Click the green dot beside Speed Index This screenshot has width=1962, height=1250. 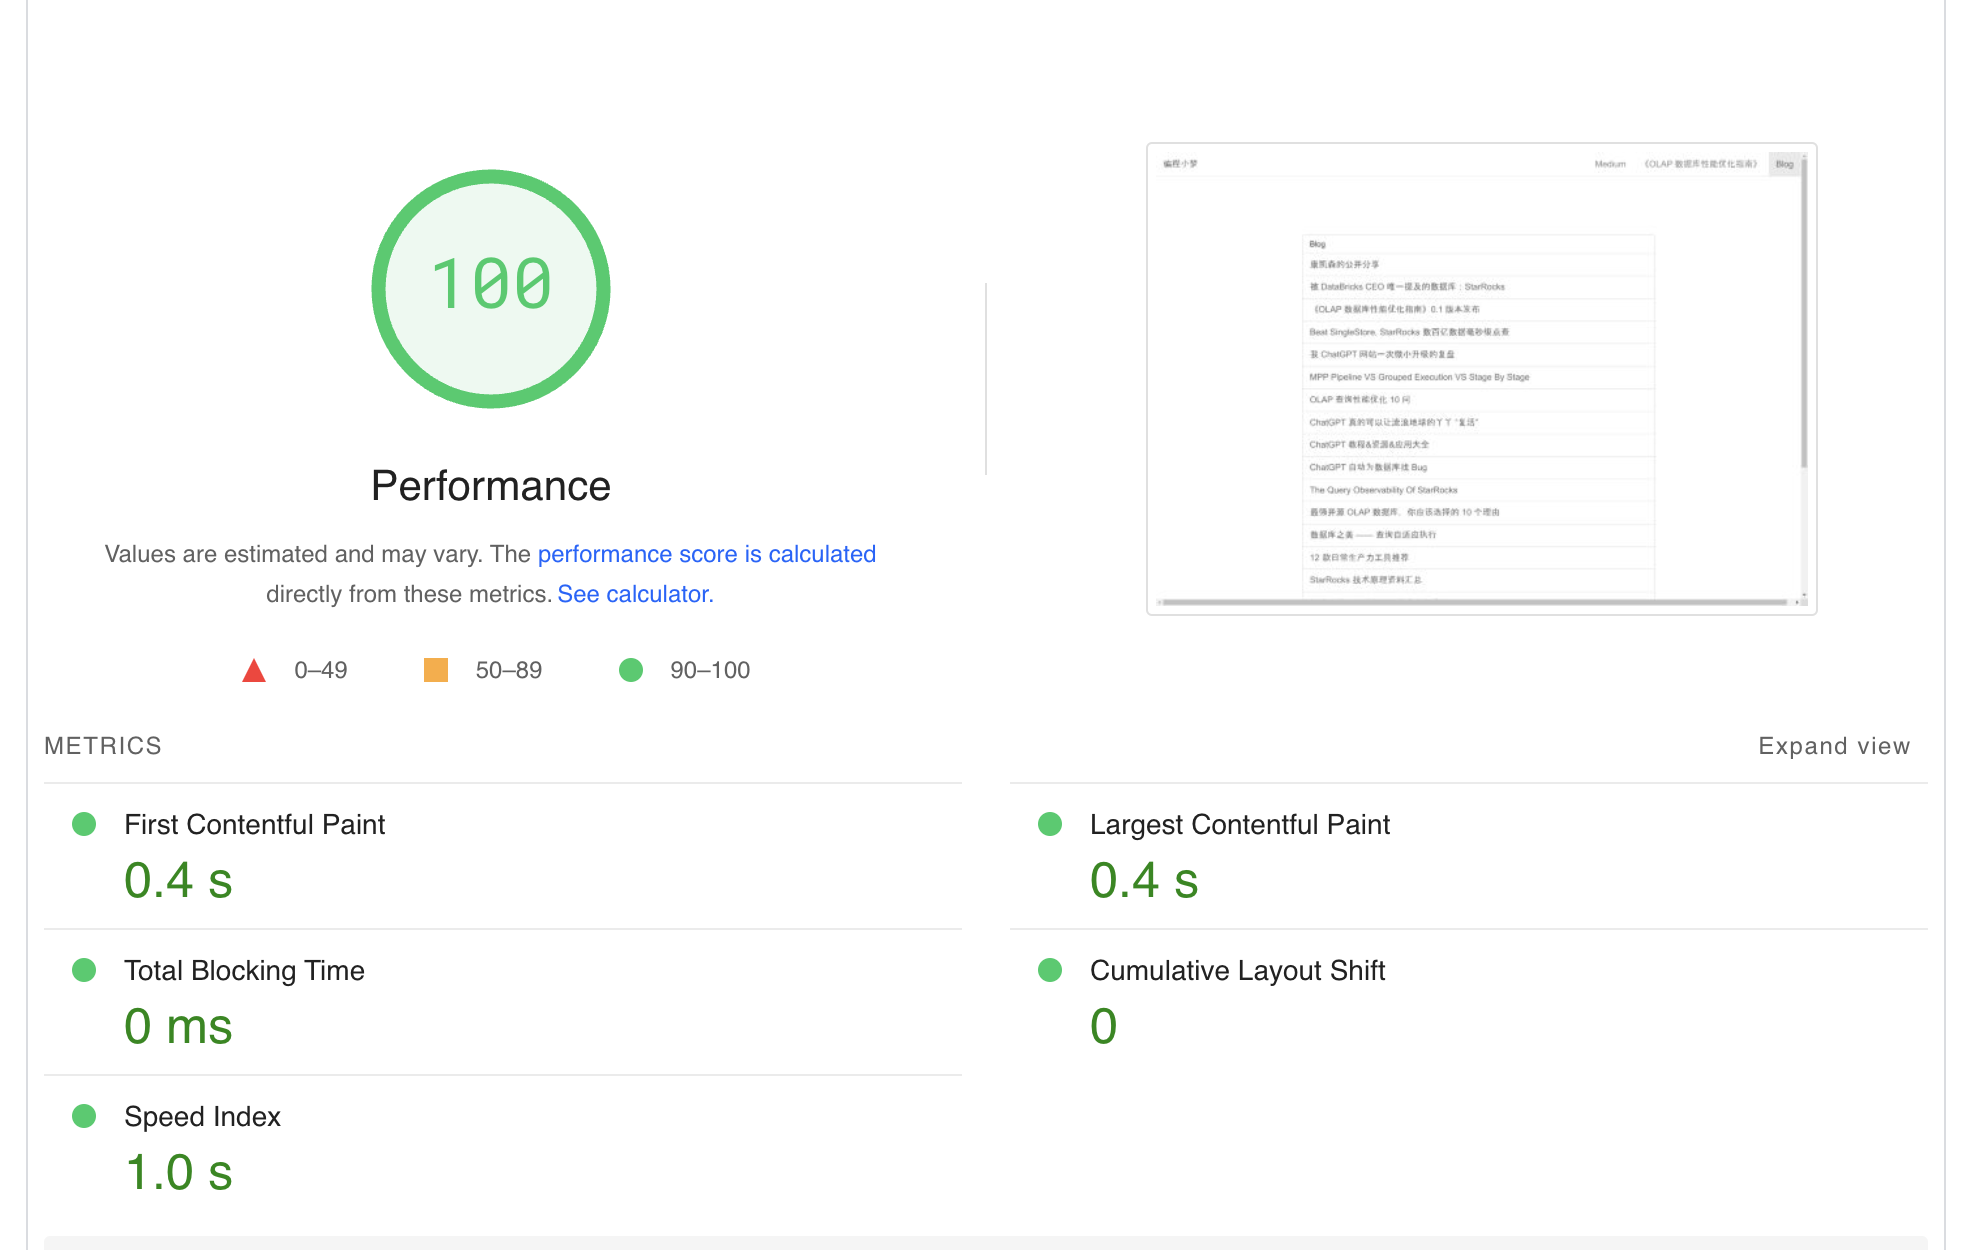[x=85, y=1117]
